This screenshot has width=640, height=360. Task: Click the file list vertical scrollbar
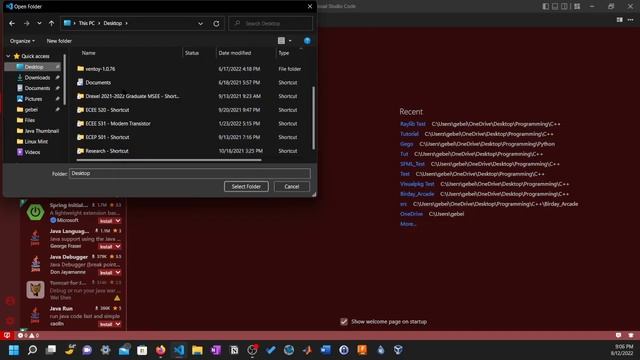point(313,118)
